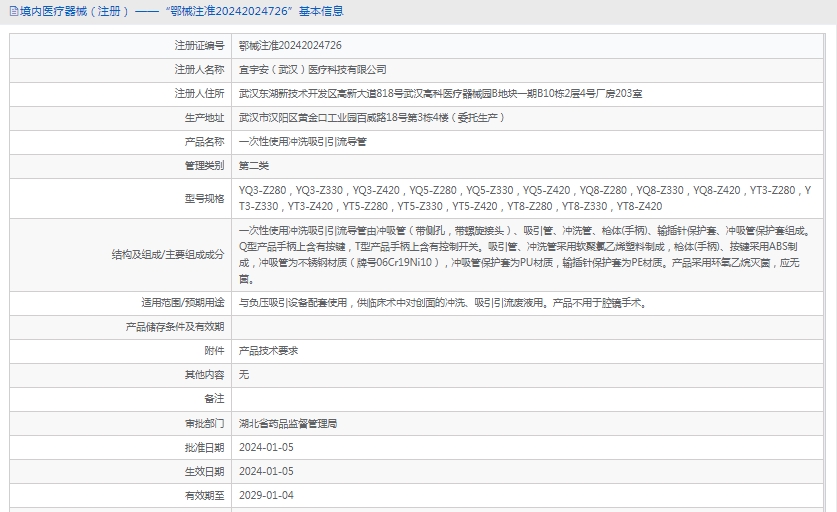Viewport: 837px width, 512px height.
Task: Select the registrant name 宜宇安（武汉）医疗科技有限公司
Action: coord(312,70)
